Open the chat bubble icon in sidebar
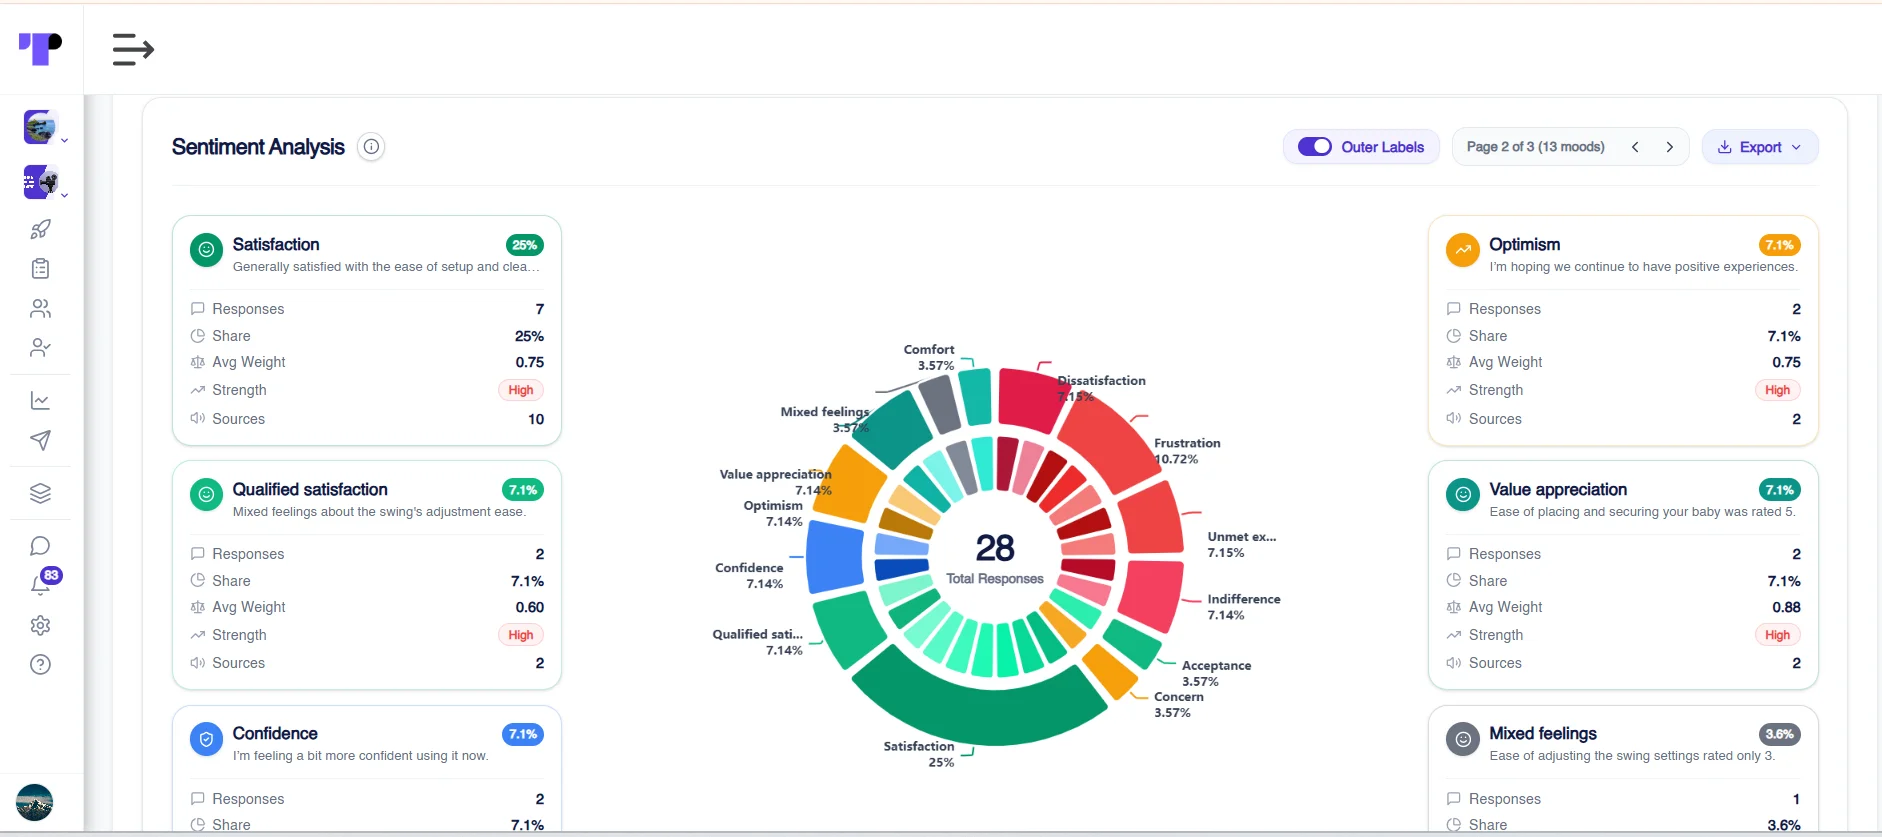 tap(40, 546)
